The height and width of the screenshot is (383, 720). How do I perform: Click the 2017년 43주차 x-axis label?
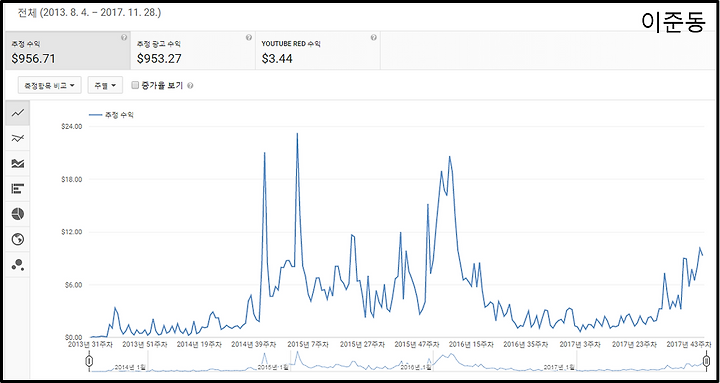click(x=688, y=344)
